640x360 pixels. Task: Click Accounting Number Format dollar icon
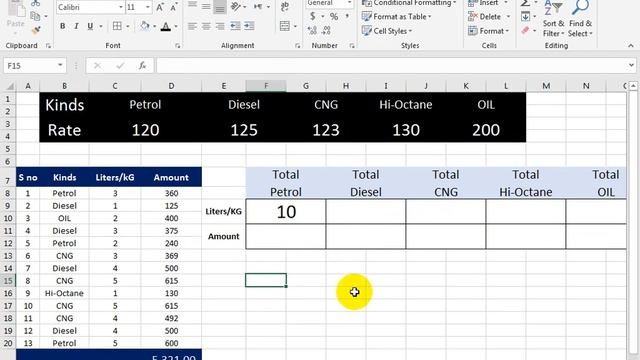313,16
